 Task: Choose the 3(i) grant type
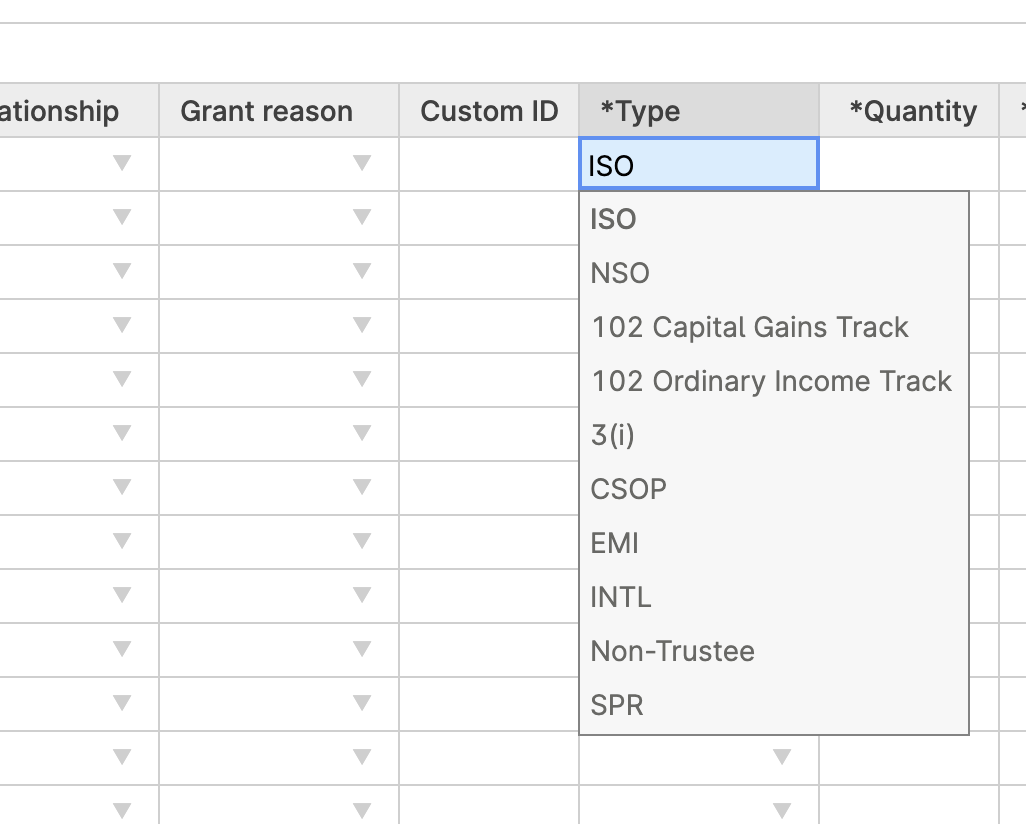click(x=613, y=435)
